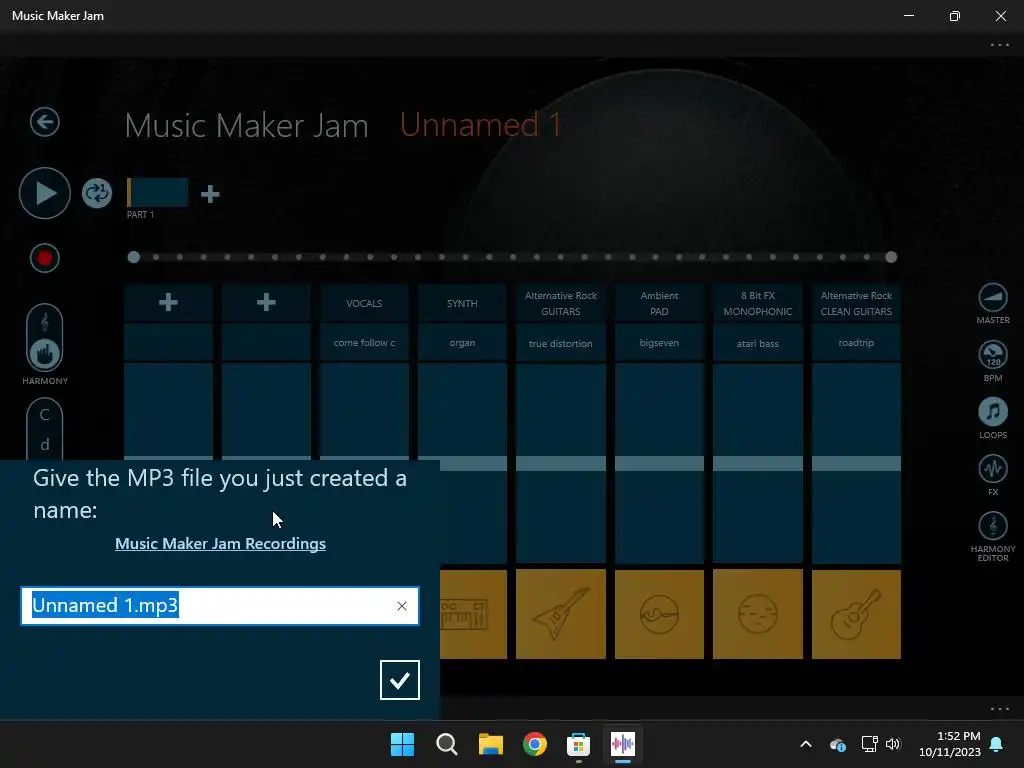Open 'come follow c' loop selector

pyautogui.click(x=364, y=343)
